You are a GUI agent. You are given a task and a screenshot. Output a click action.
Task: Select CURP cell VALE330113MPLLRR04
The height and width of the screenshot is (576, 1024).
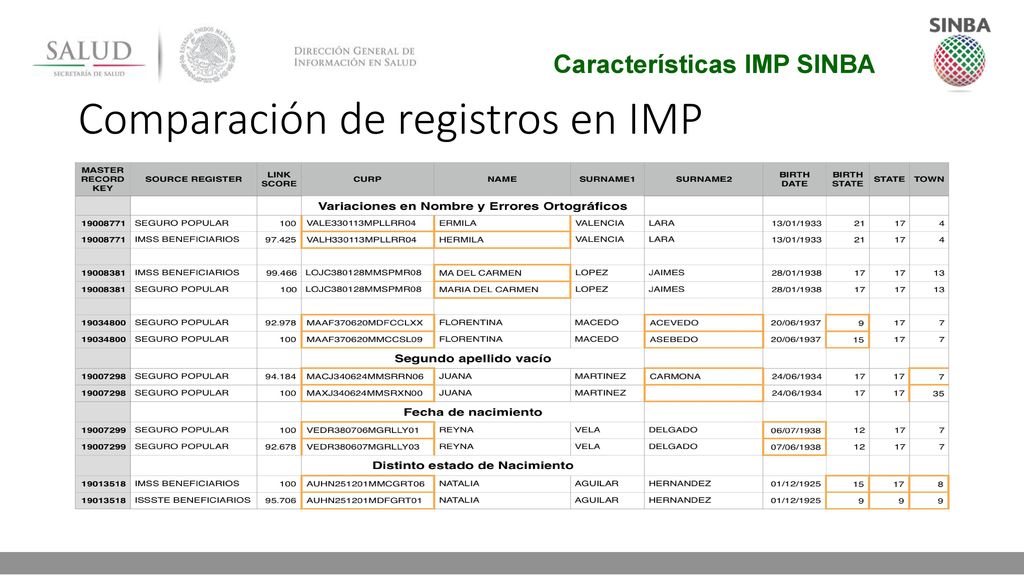tap(368, 223)
